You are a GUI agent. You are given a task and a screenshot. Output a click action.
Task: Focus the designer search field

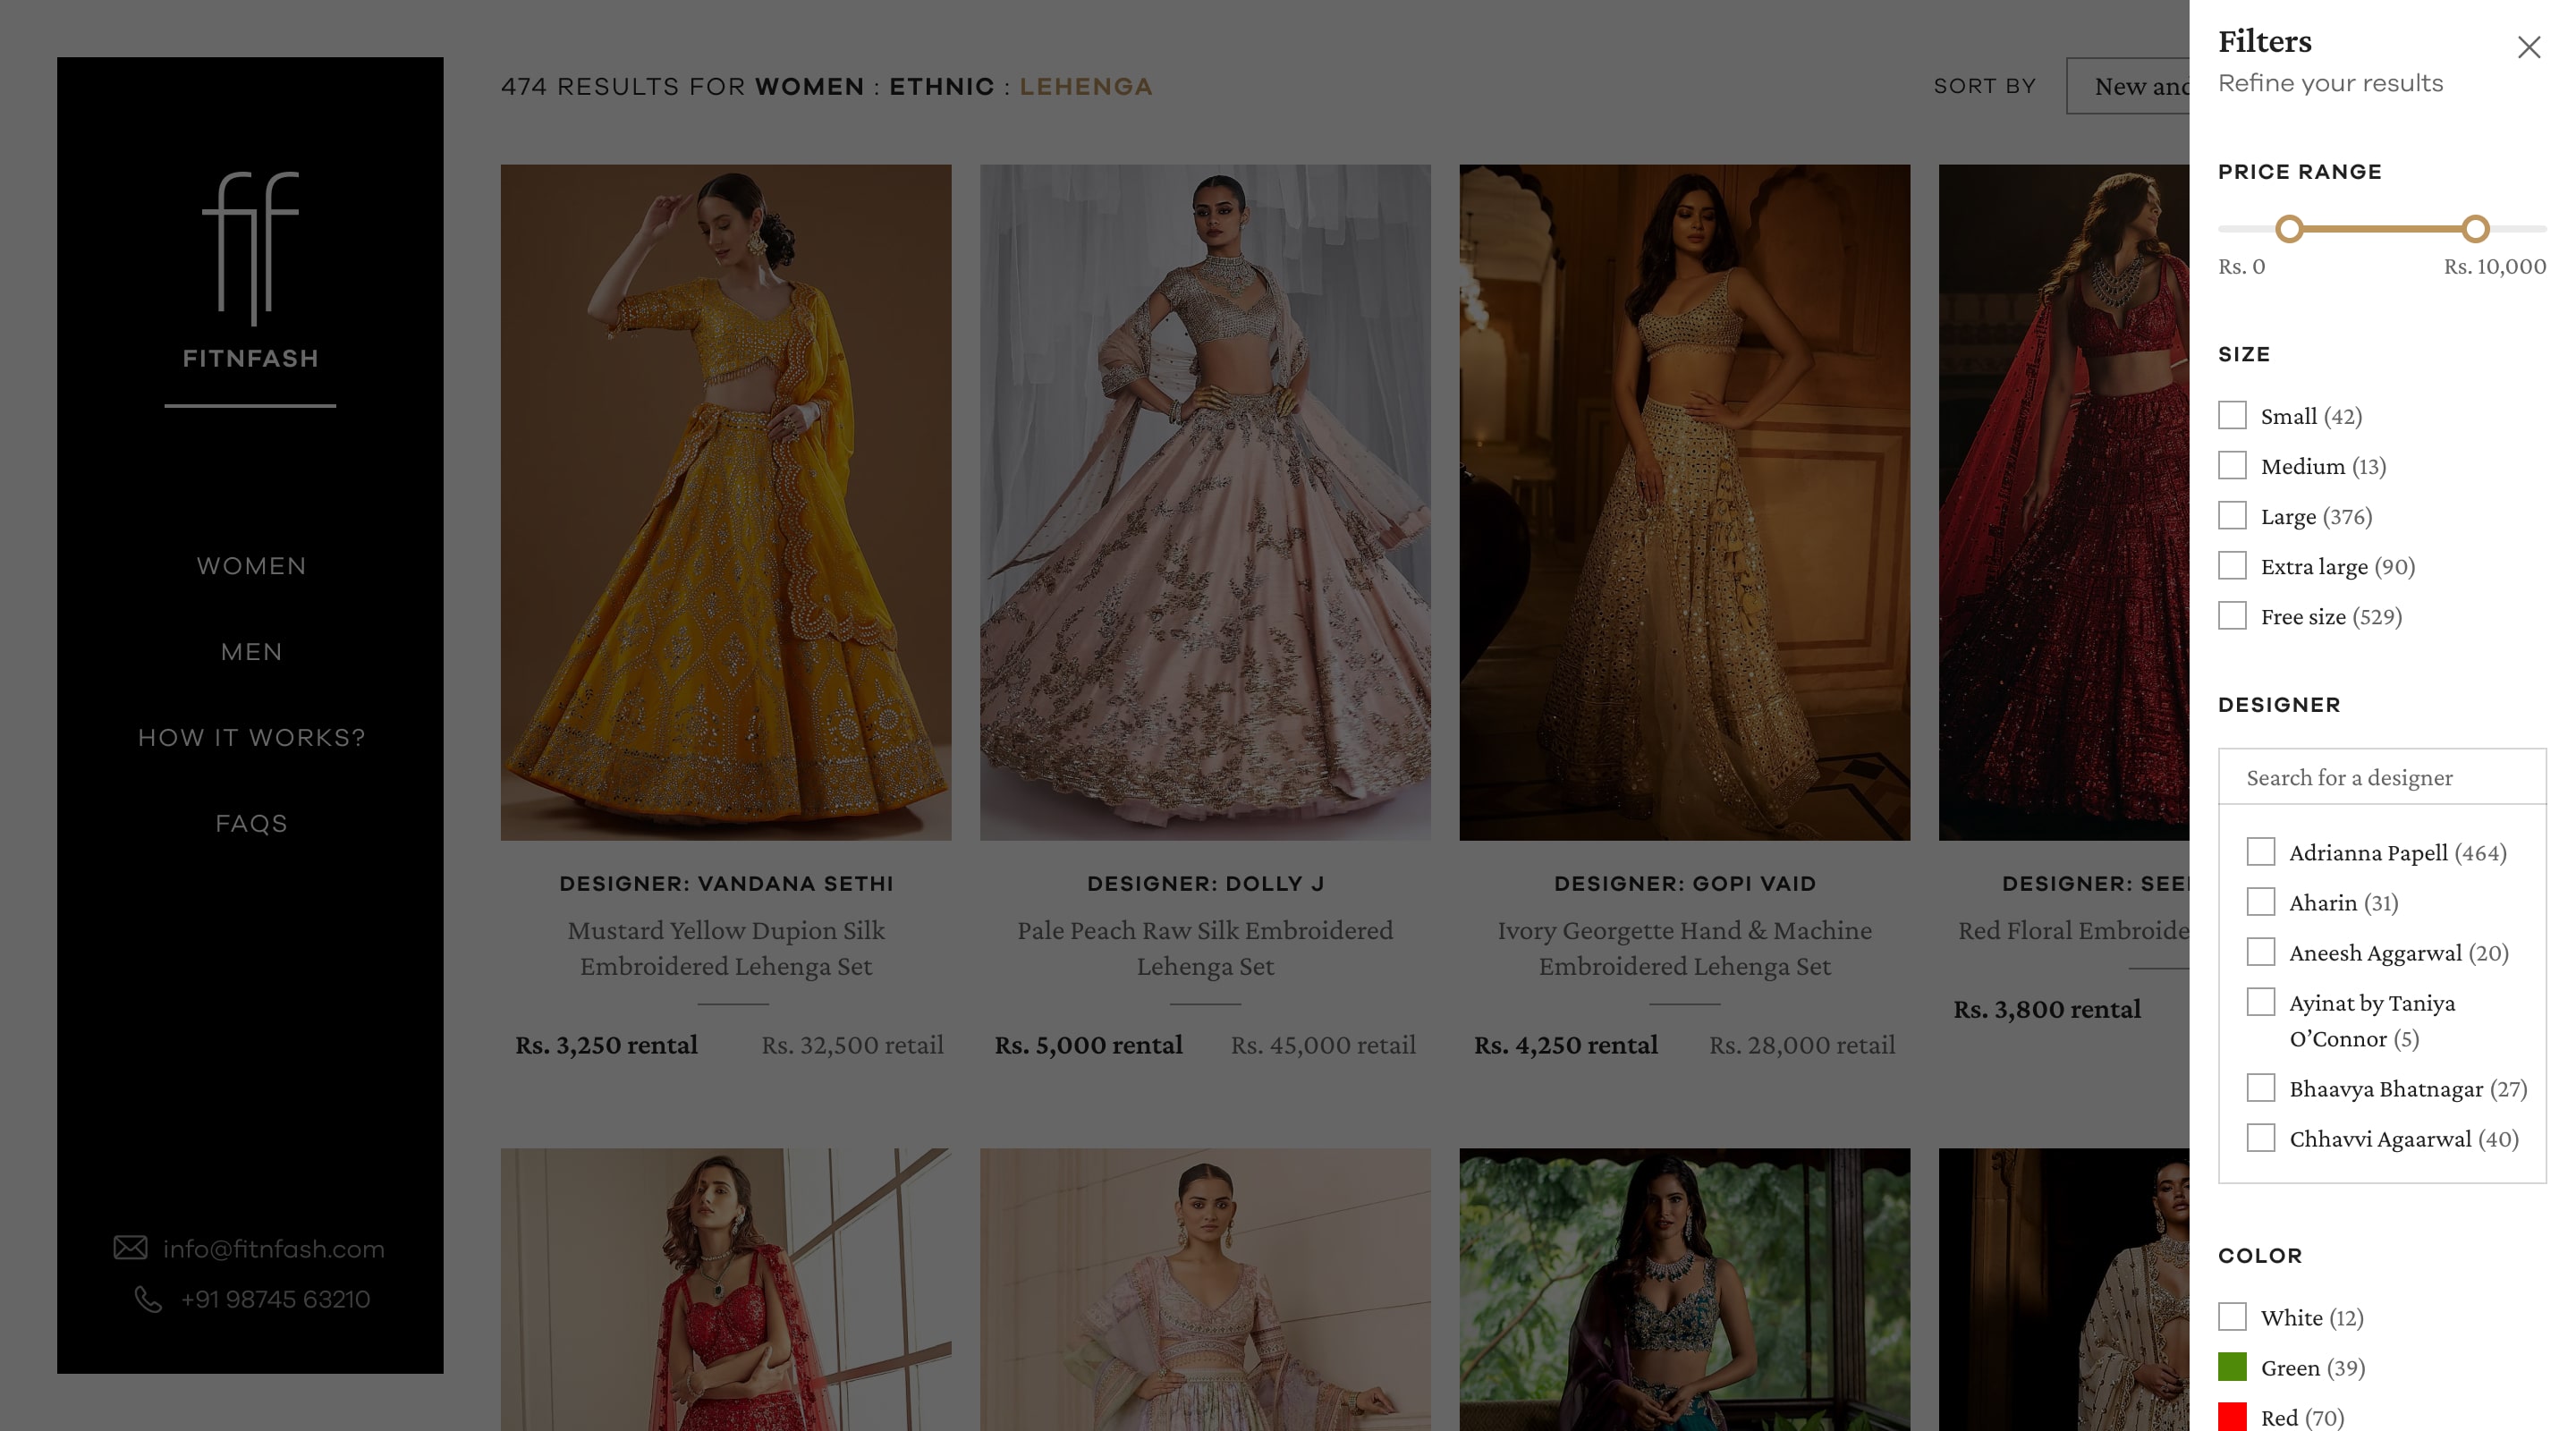[x=2380, y=777]
